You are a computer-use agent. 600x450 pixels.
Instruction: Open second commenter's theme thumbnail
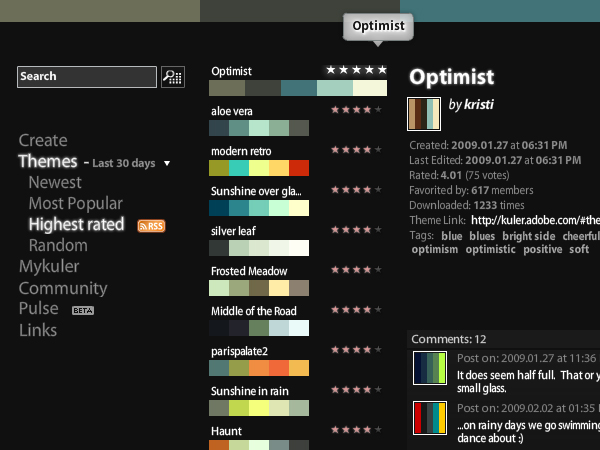tap(429, 418)
